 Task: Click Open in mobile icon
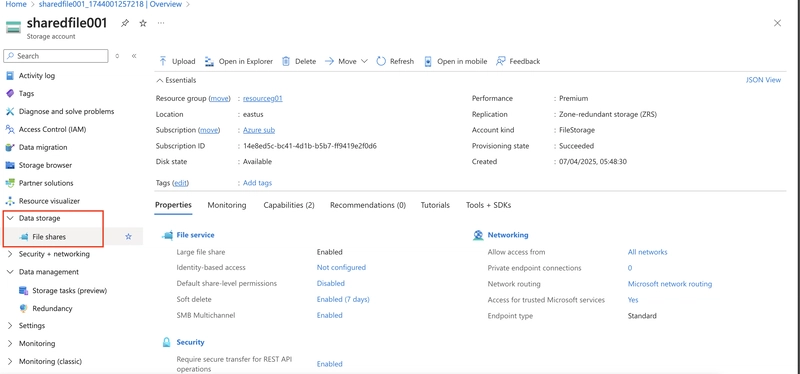(428, 61)
